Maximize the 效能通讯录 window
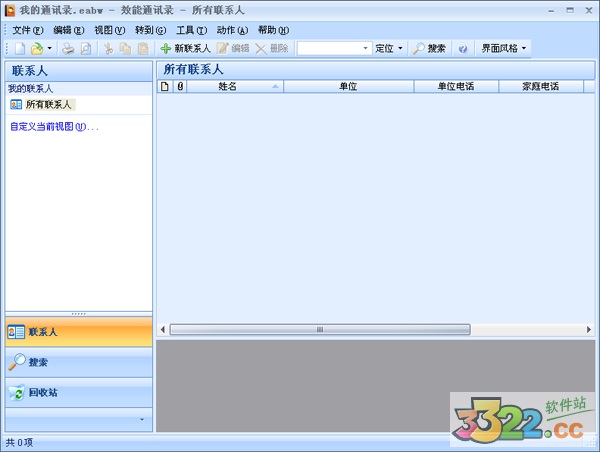 click(x=570, y=10)
